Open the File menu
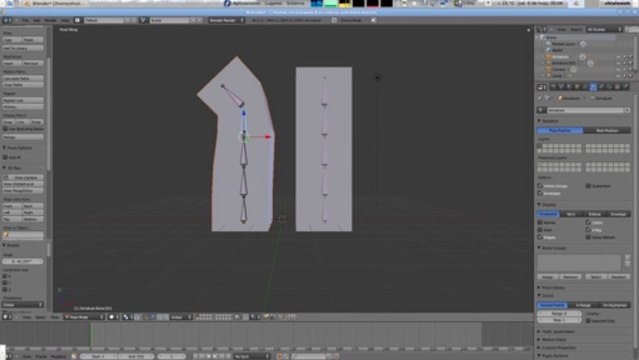Viewport: 639px width, 360px height. pos(25,20)
